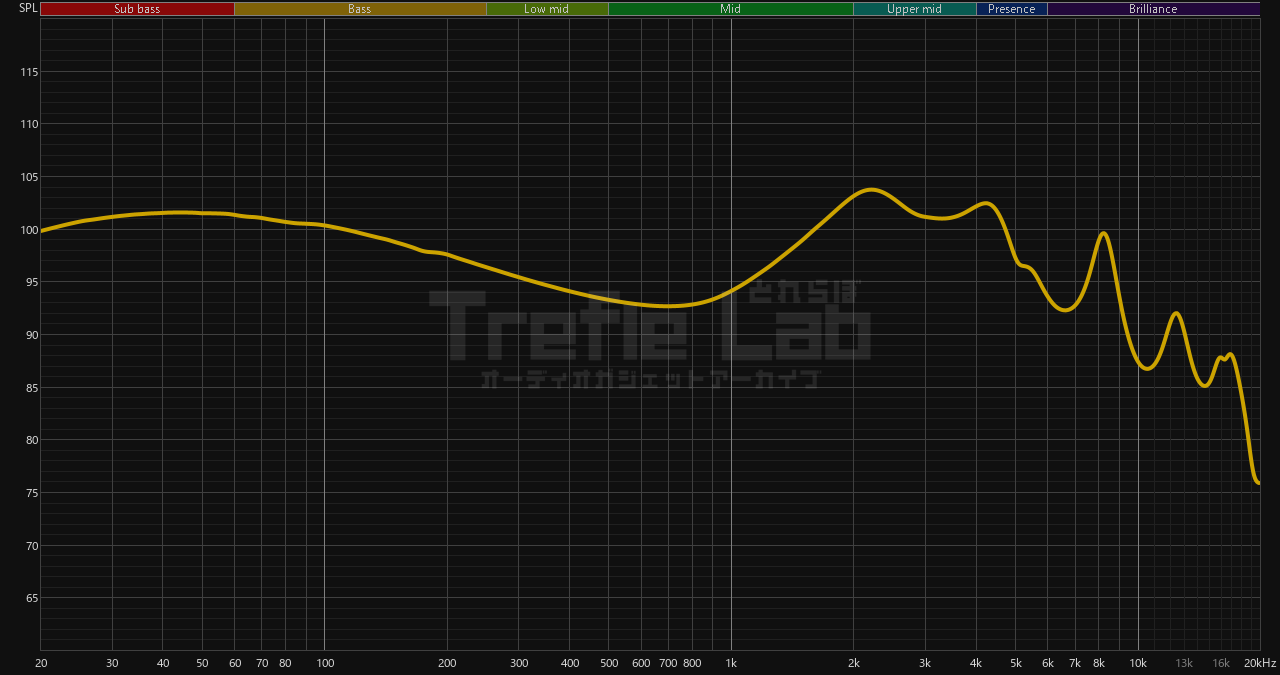Click the 50 Hz axis label

click(202, 663)
